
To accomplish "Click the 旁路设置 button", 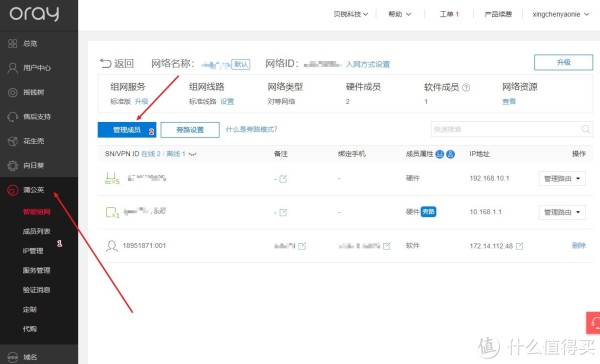I will coord(190,130).
